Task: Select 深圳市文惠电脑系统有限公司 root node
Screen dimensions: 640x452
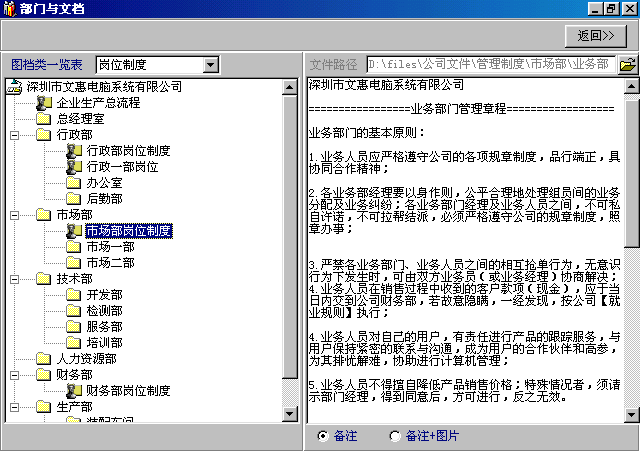Action: tap(104, 87)
